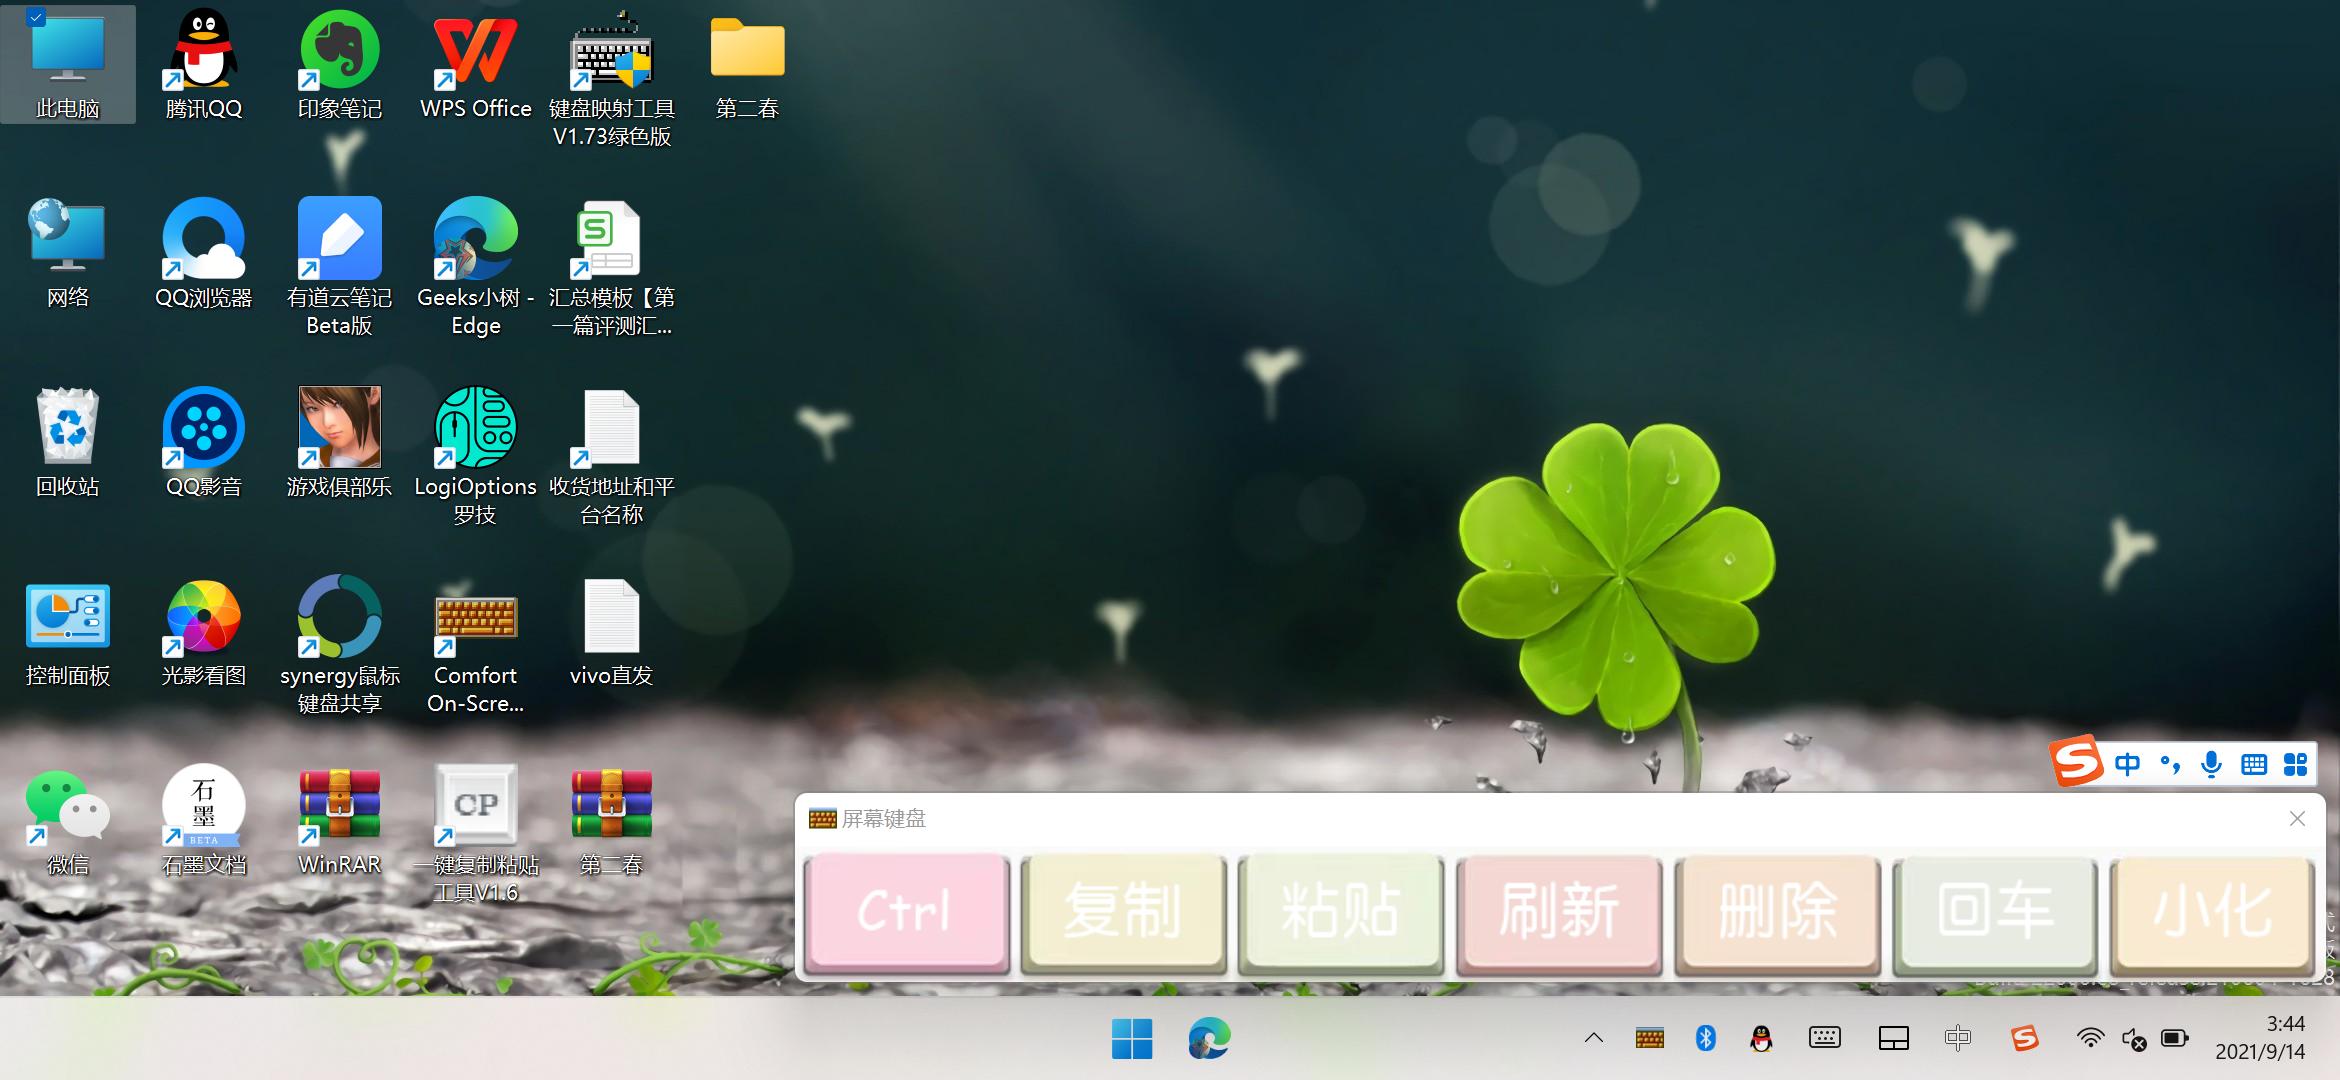Toggle the Sogou 中 Chinese/English mode
The image size is (2340, 1080).
(x=2127, y=765)
